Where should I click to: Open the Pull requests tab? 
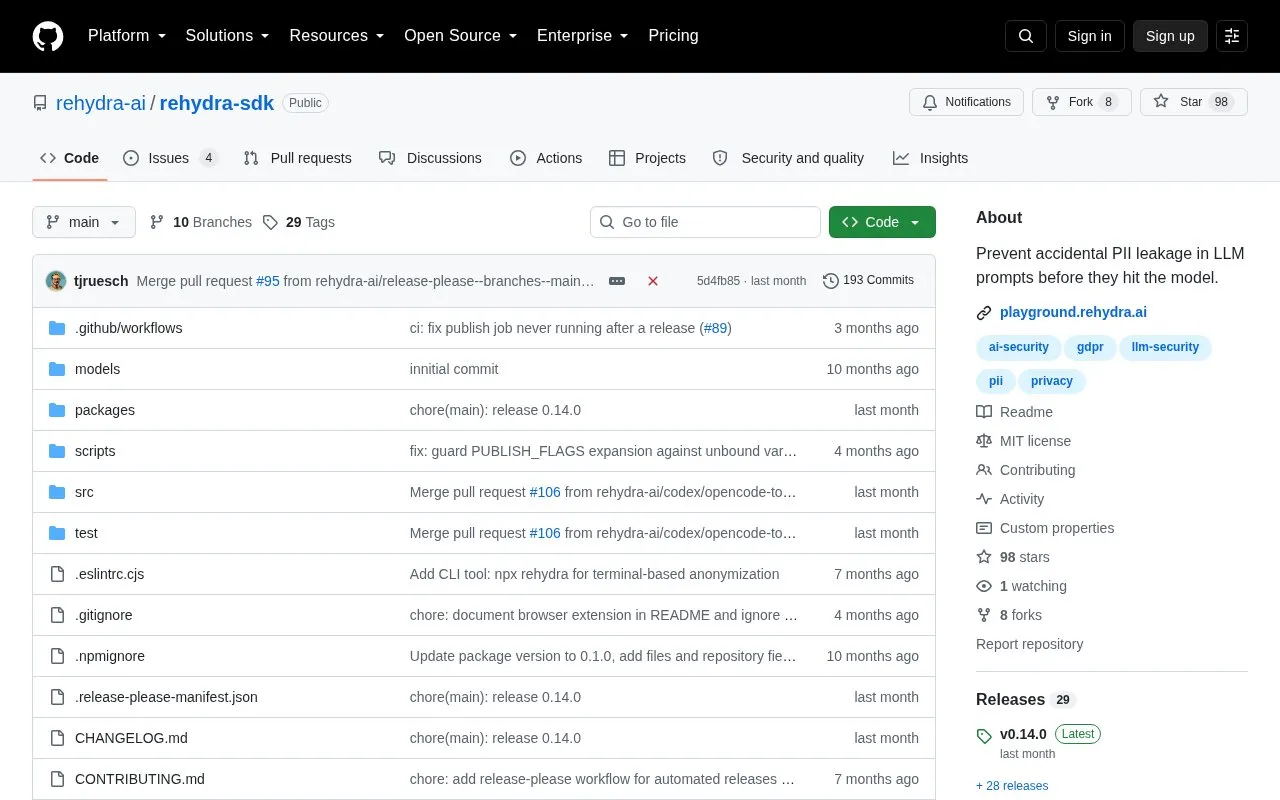(x=298, y=158)
